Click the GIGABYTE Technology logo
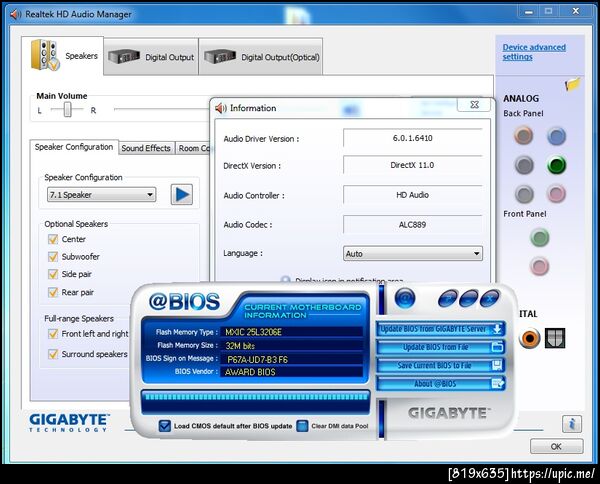 [x=69, y=422]
